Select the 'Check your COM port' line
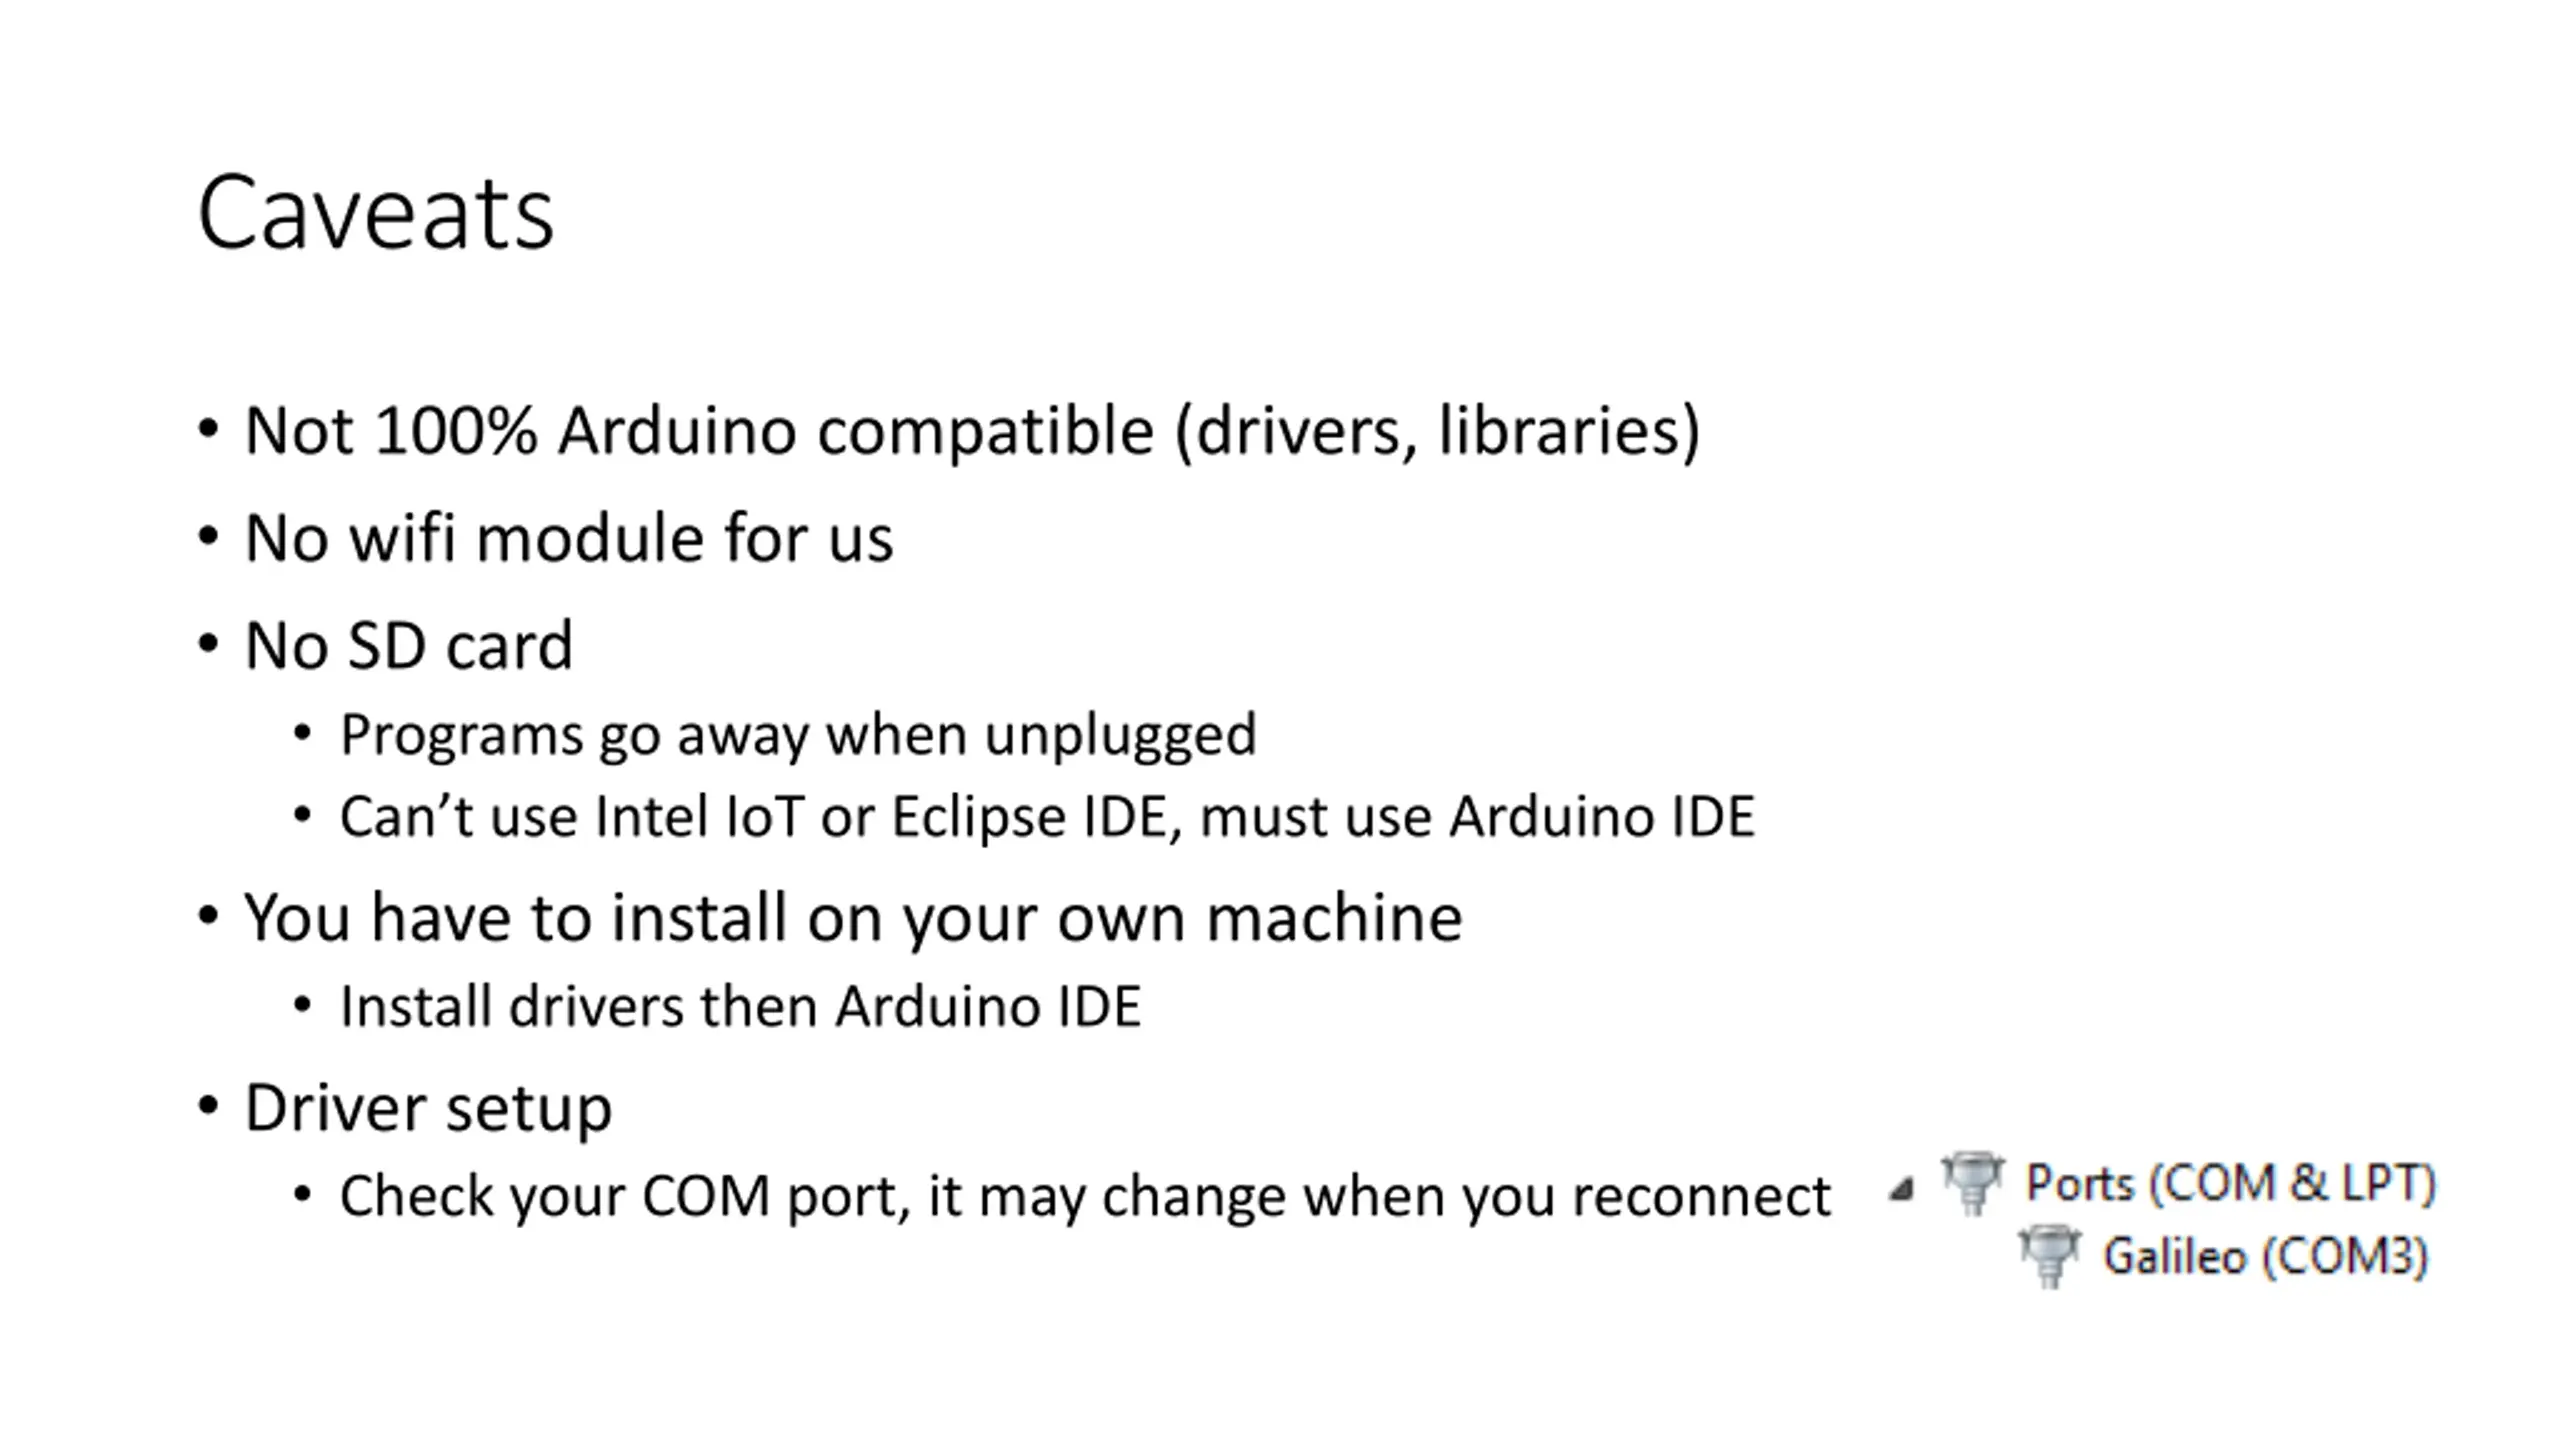The height and width of the screenshot is (1440, 2560). (x=1085, y=1196)
